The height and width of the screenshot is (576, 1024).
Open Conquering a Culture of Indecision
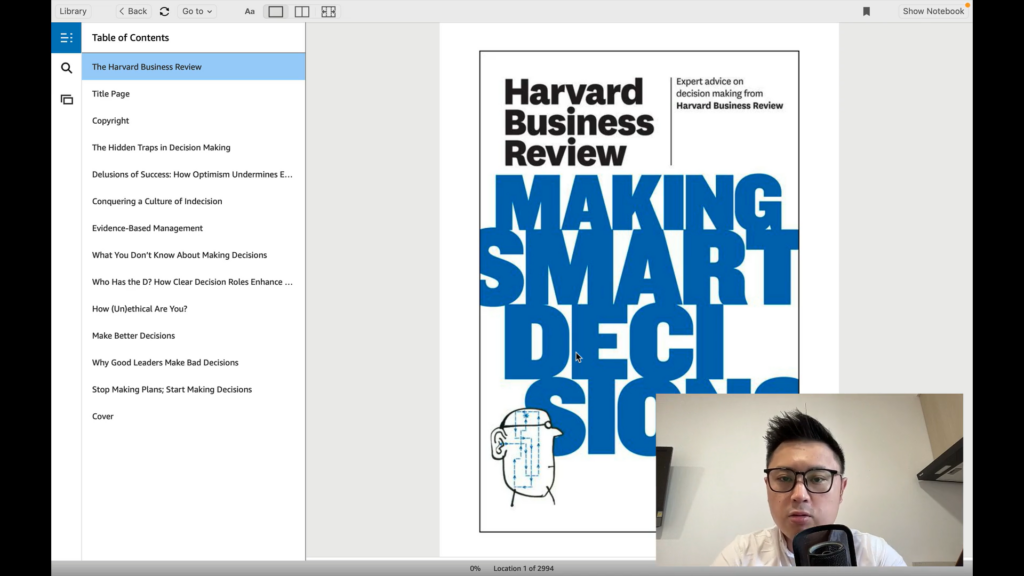pos(193,201)
